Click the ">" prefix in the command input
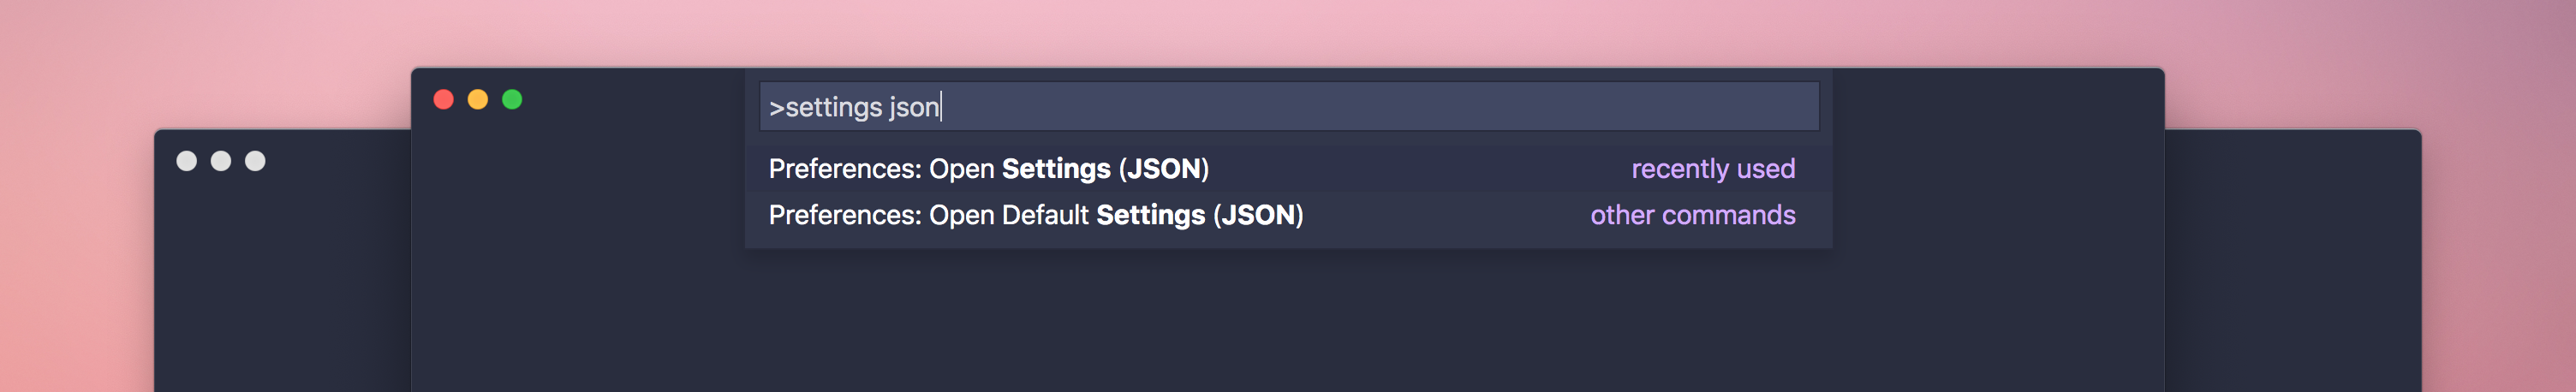The height and width of the screenshot is (392, 2576). [x=777, y=107]
